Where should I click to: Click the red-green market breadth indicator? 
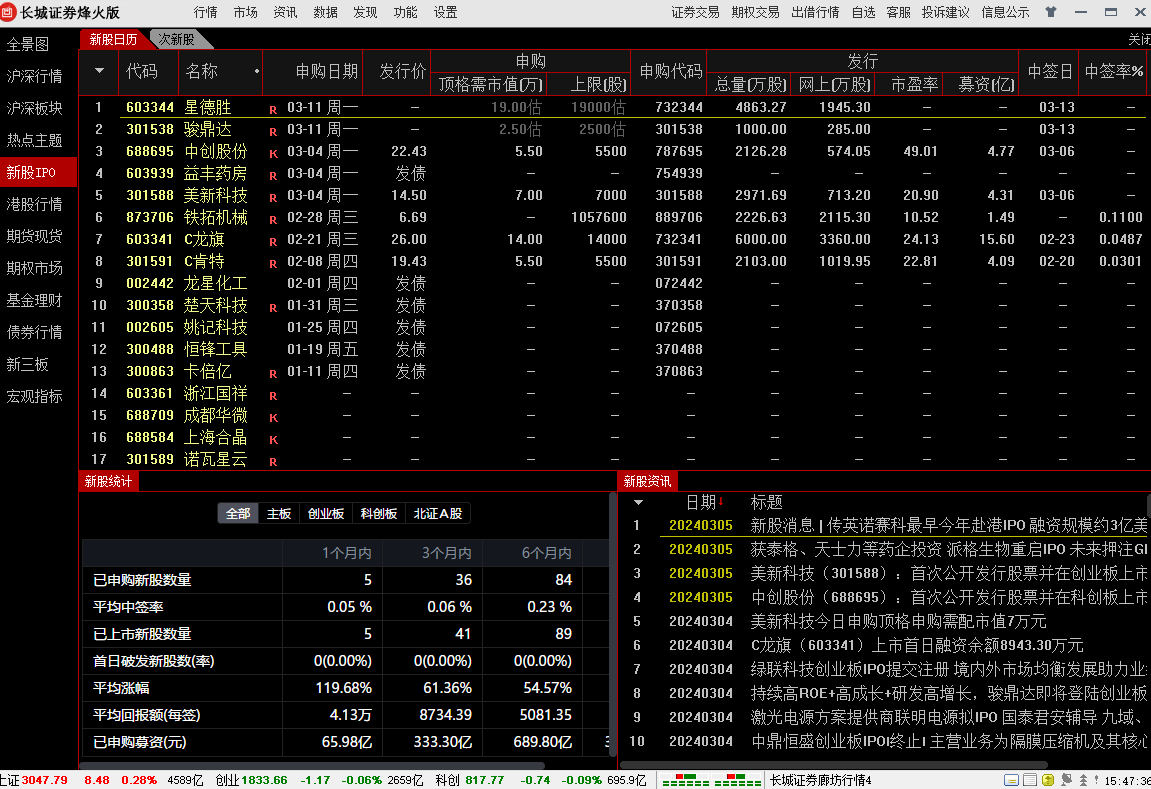pos(700,780)
